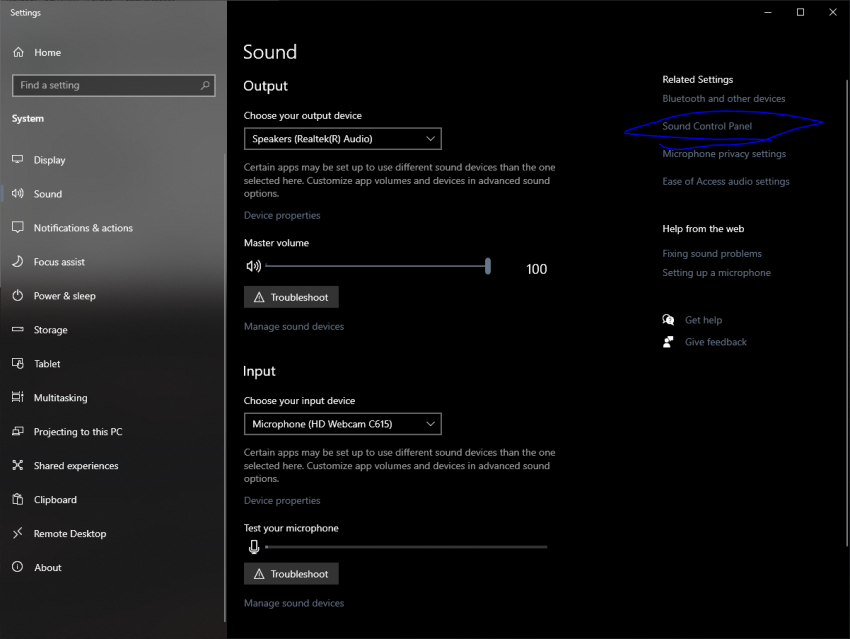Open Remote Desktop via its sidebar icon
The height and width of the screenshot is (639, 850).
[x=18, y=533]
